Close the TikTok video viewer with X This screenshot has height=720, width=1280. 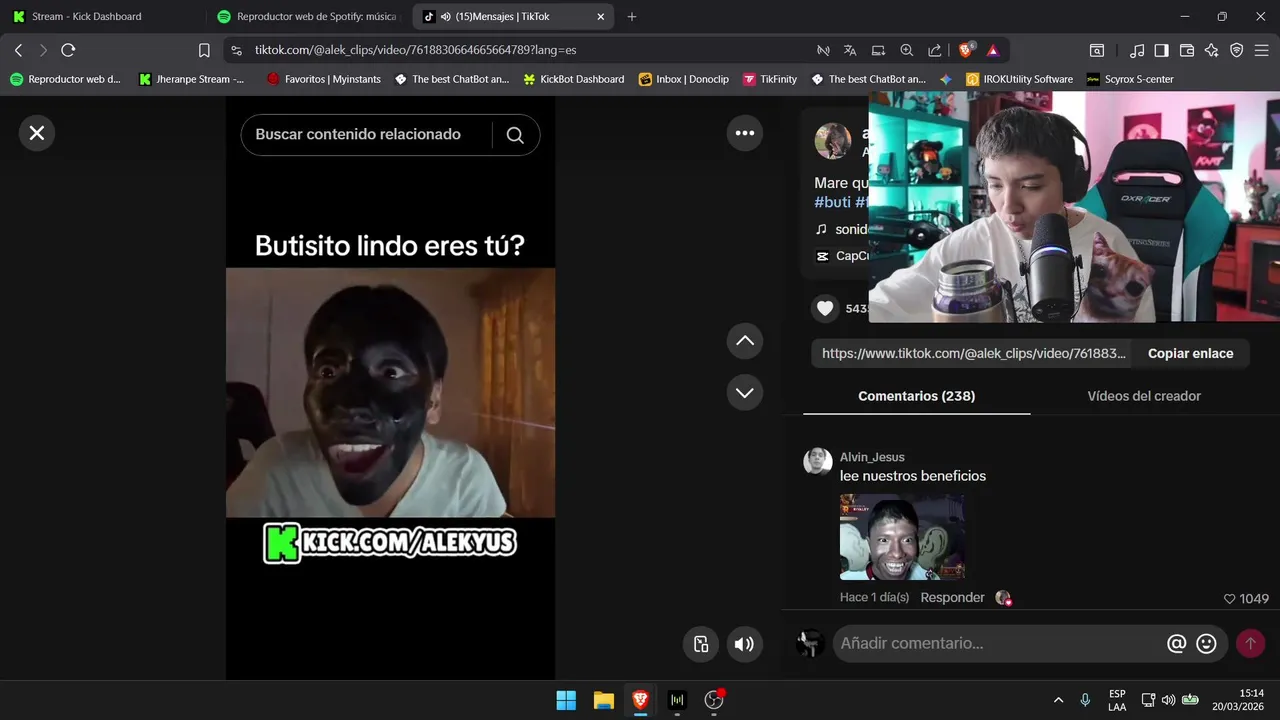pyautogui.click(x=37, y=133)
